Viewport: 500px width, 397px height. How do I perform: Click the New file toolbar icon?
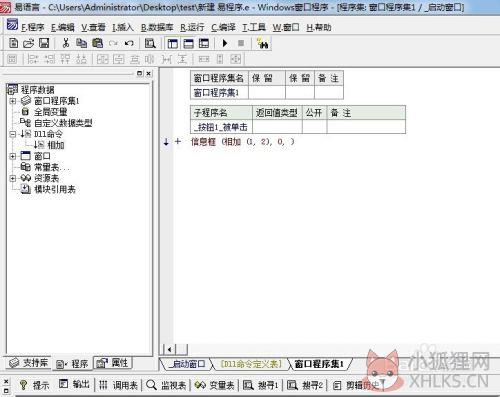pos(14,43)
